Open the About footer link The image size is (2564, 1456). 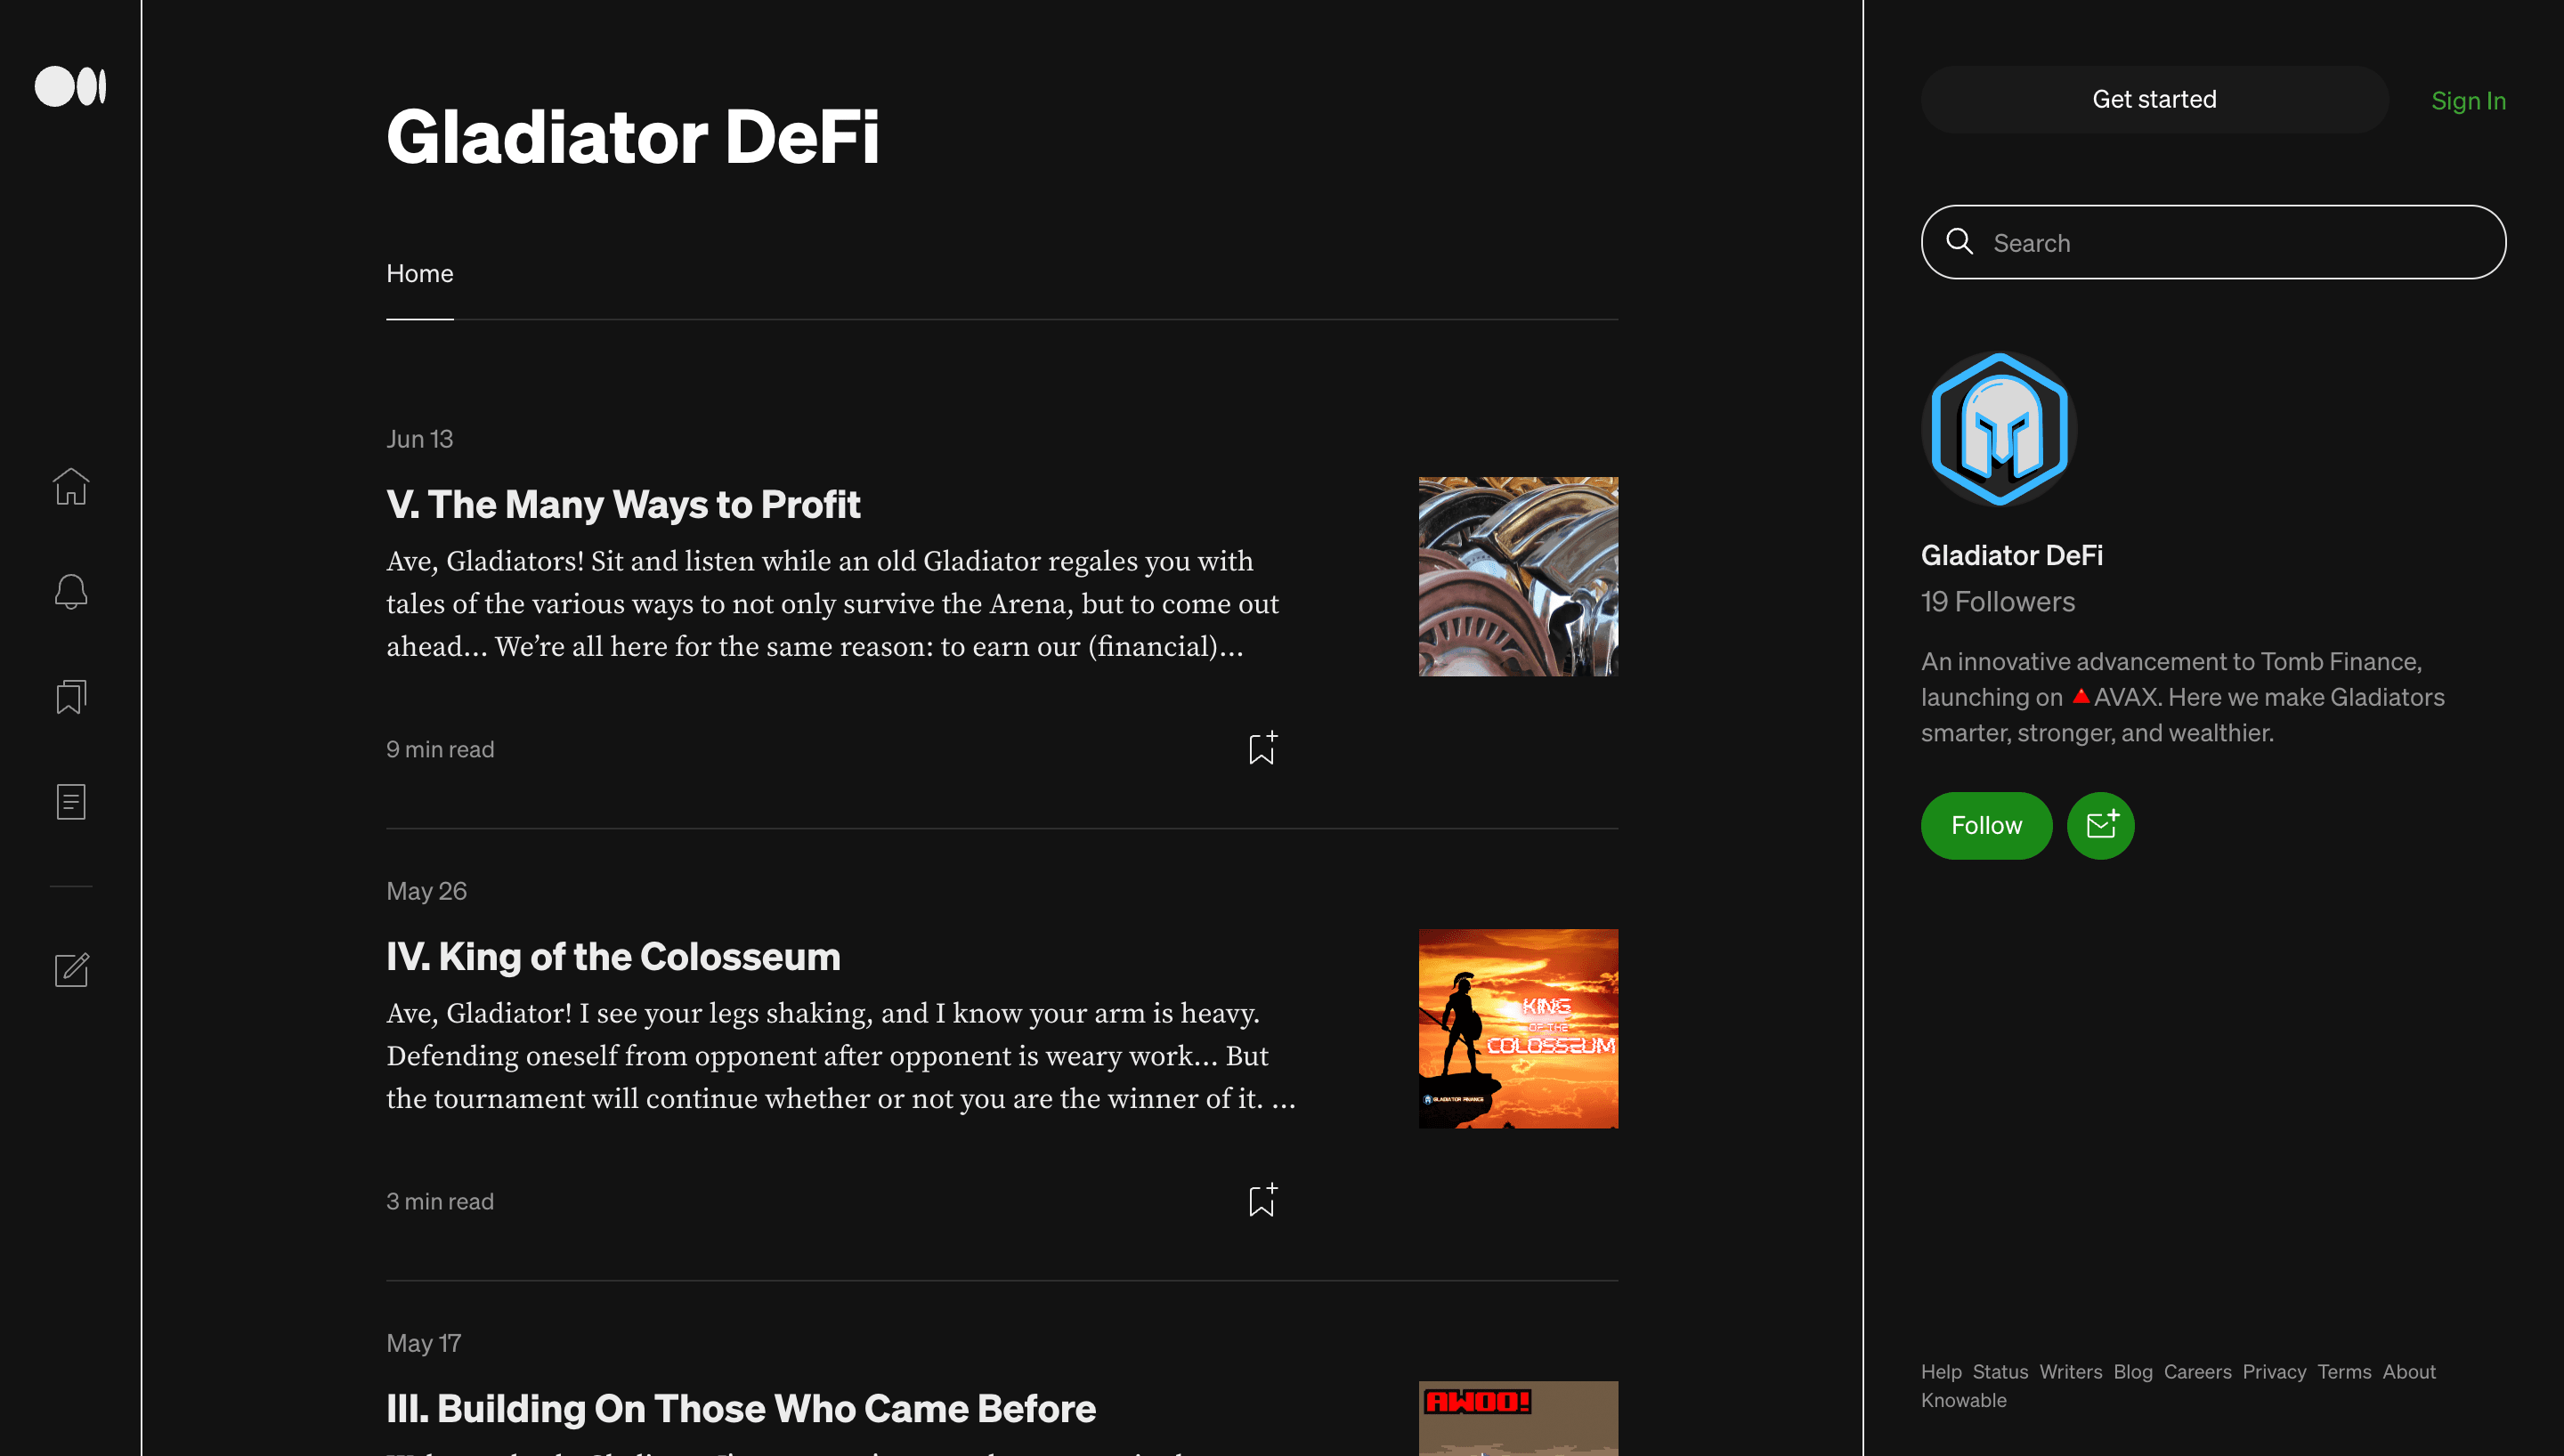coord(2409,1371)
